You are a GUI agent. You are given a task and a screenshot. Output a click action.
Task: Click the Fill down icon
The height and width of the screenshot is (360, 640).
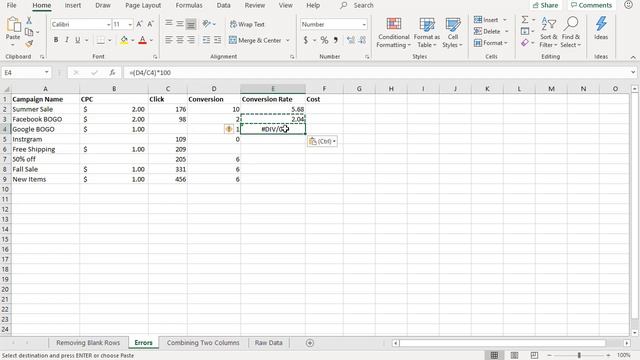point(525,31)
